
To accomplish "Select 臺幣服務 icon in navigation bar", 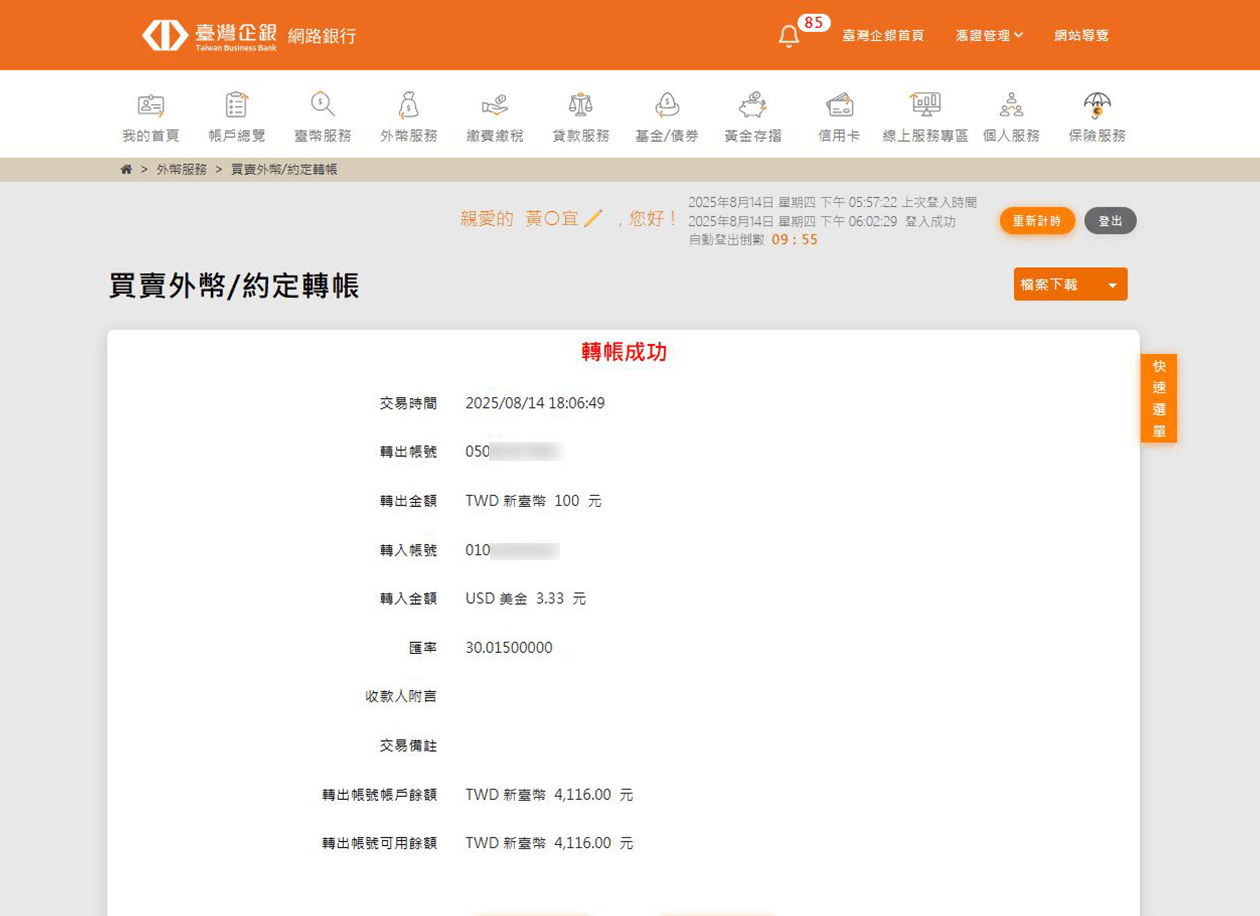I will 322,105.
